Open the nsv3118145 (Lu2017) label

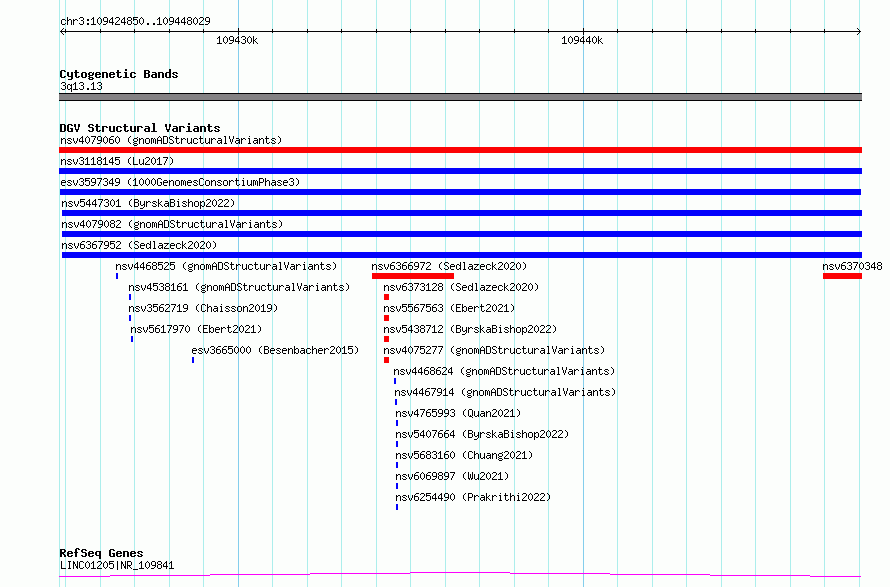117,161
